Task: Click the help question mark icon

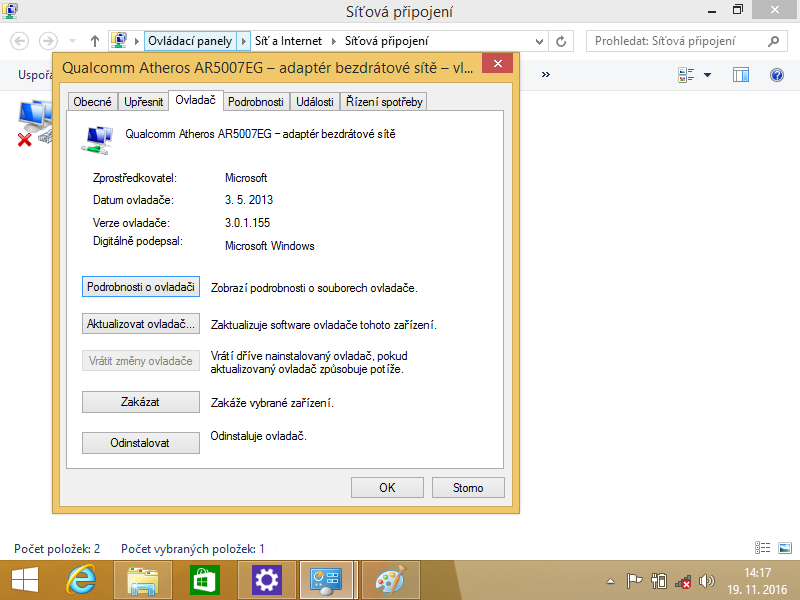Action: click(776, 75)
